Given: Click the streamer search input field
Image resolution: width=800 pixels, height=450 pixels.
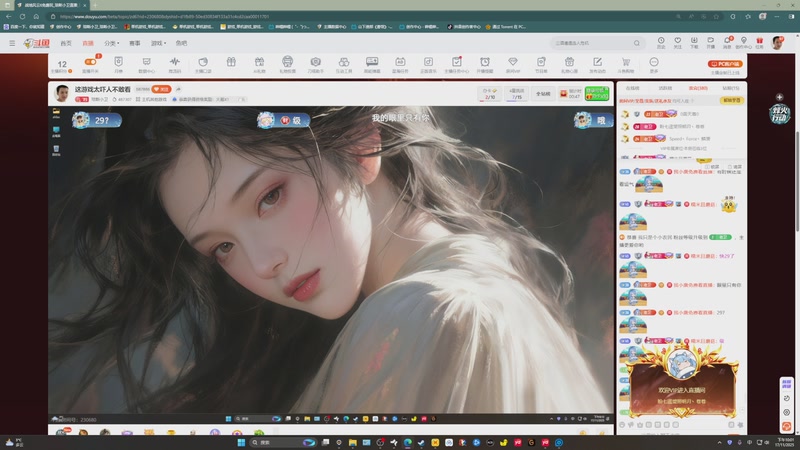Looking at the screenshot, I should coord(590,43).
